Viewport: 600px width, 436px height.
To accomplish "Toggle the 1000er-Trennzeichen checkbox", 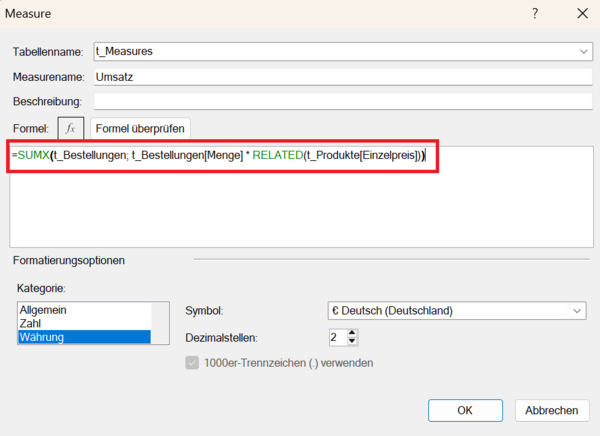I will [194, 362].
